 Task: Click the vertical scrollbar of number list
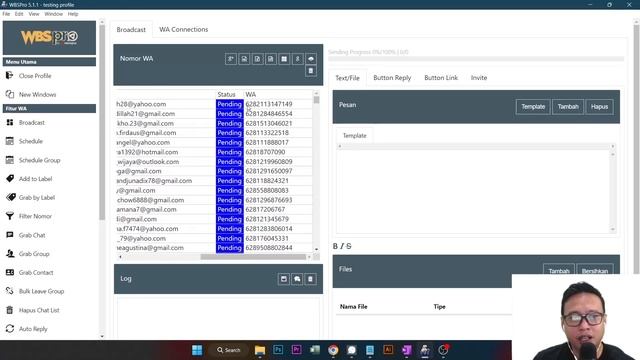pos(316,100)
